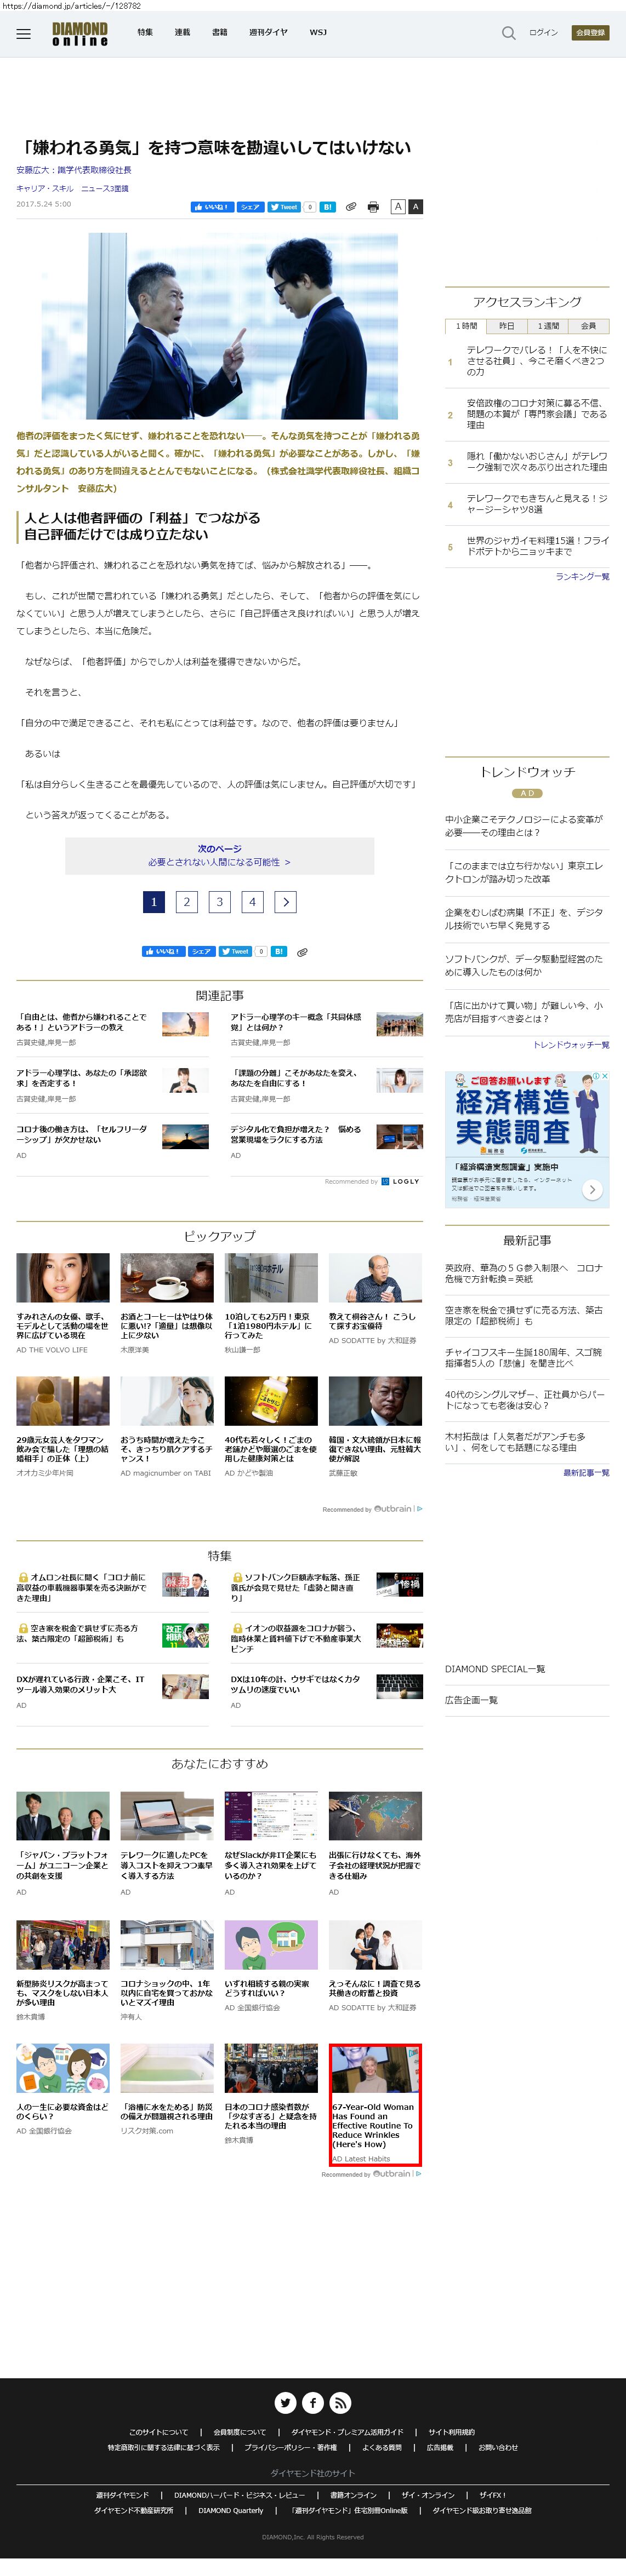626x2576 pixels.
Task: Click the Facebook share button below the pagination
Action: [201, 951]
